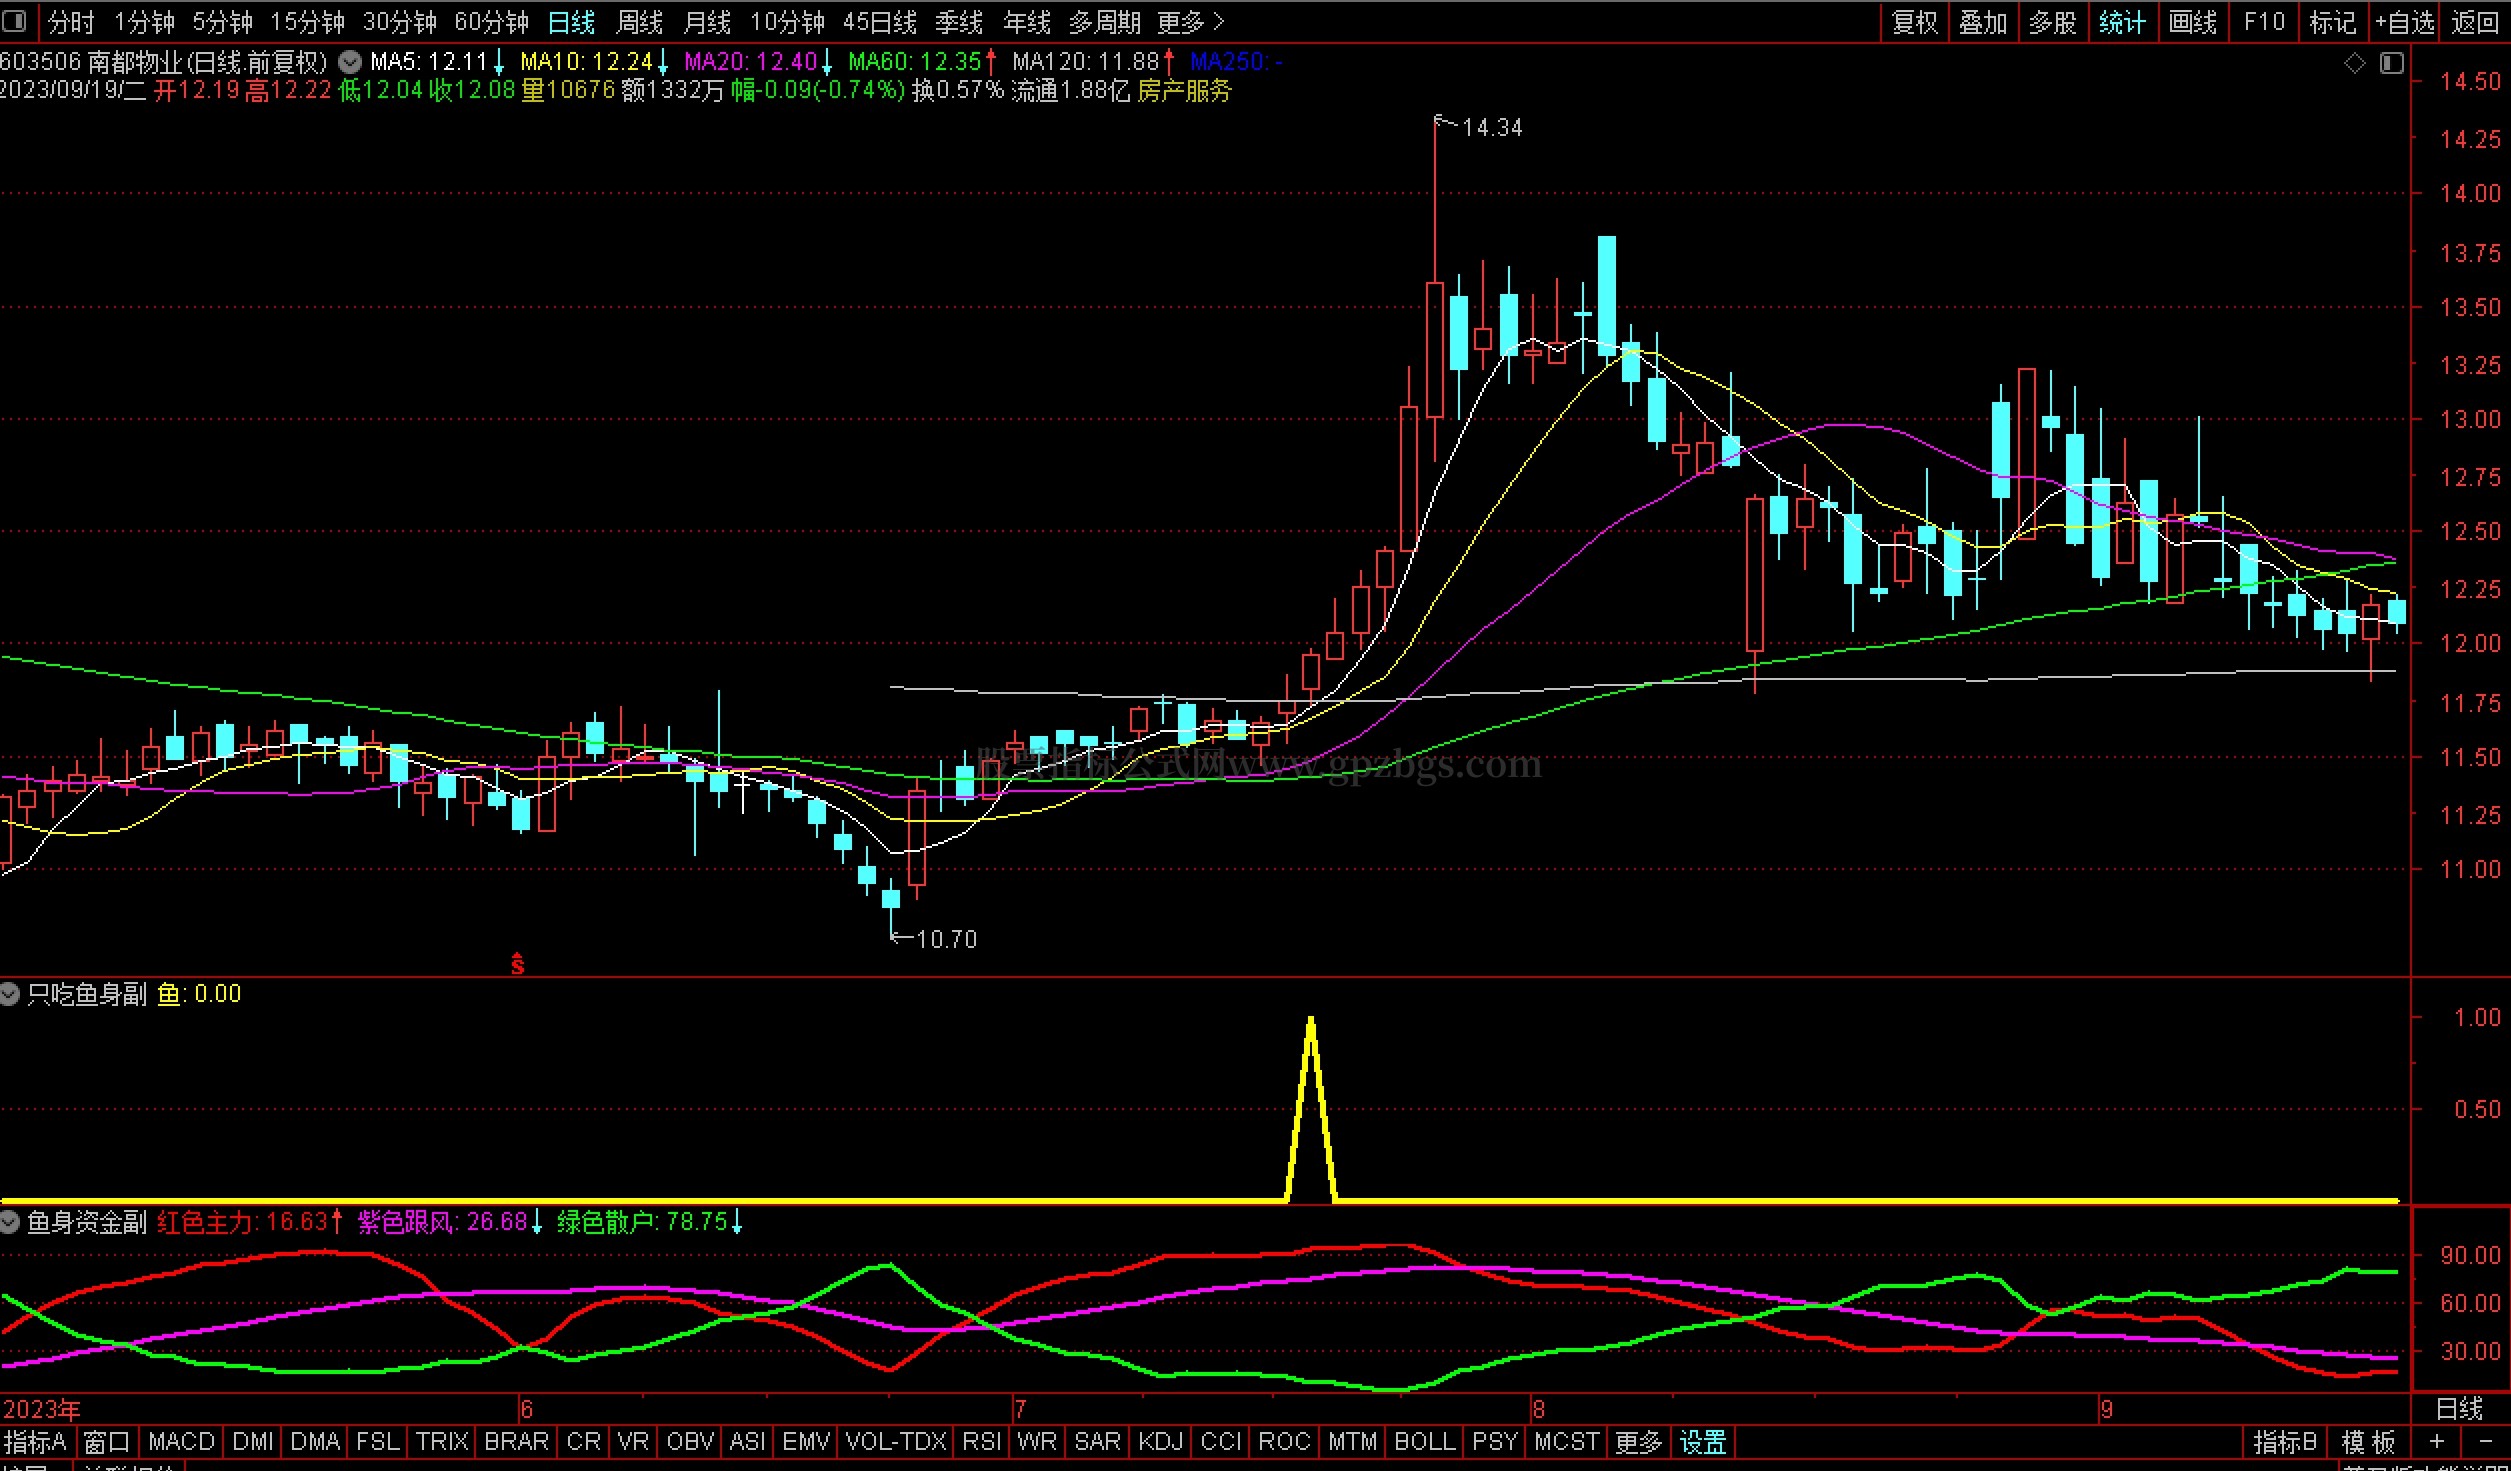Screen dimensions: 2511x1471
Task: Select the 窗口 tab
Action: coord(107,1442)
